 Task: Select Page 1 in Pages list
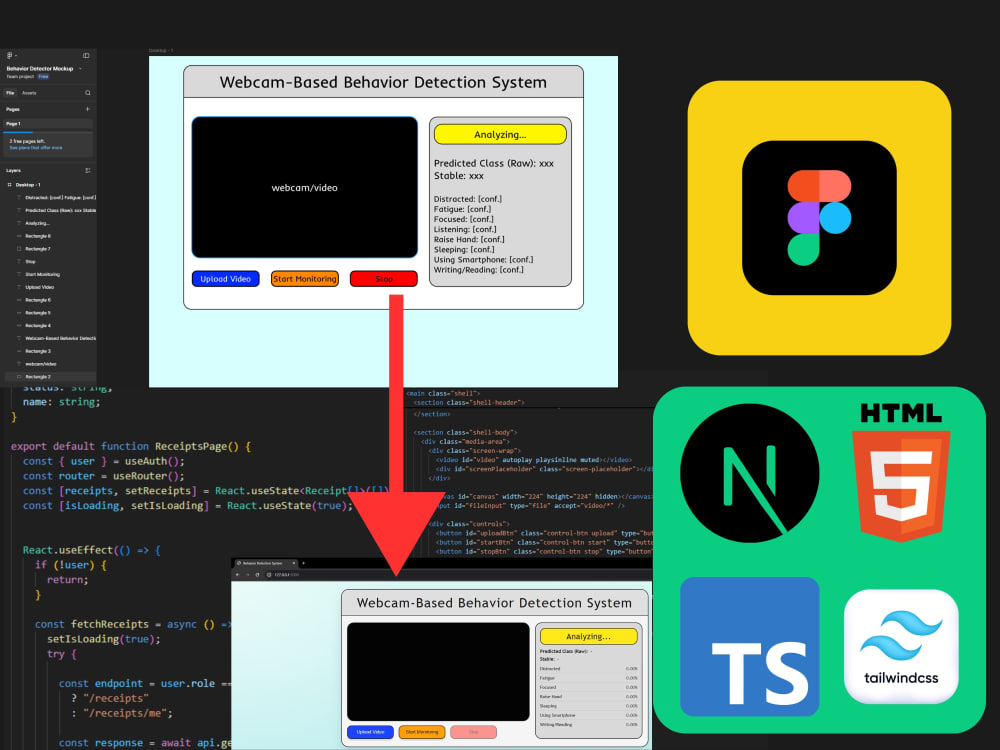click(48, 124)
